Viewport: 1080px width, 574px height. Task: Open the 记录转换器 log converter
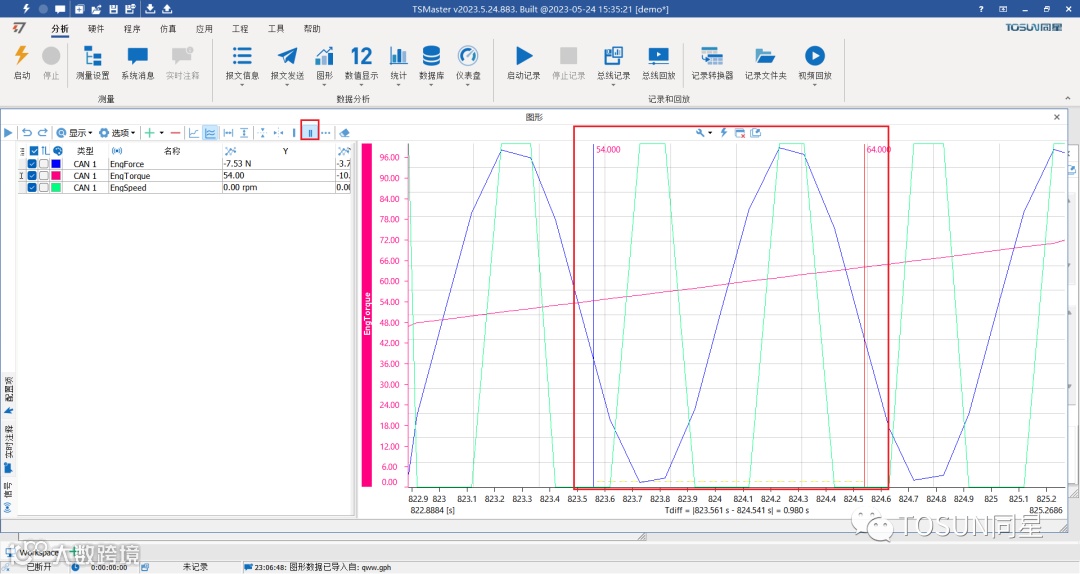pos(712,57)
